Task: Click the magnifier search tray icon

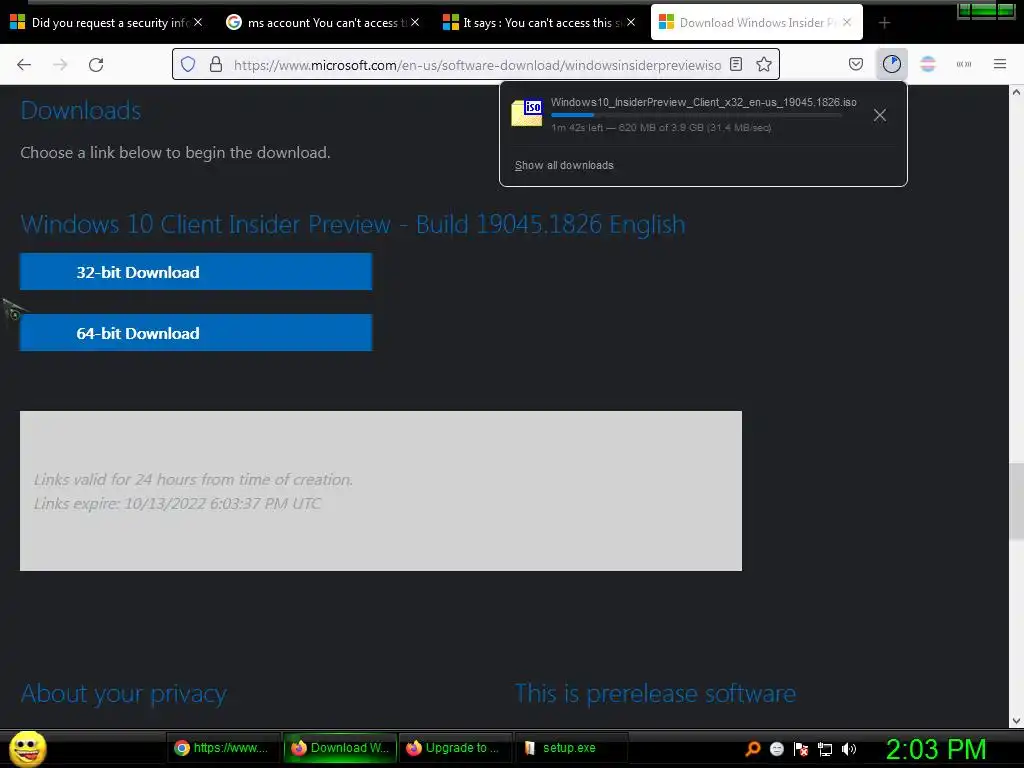Action: (752, 748)
